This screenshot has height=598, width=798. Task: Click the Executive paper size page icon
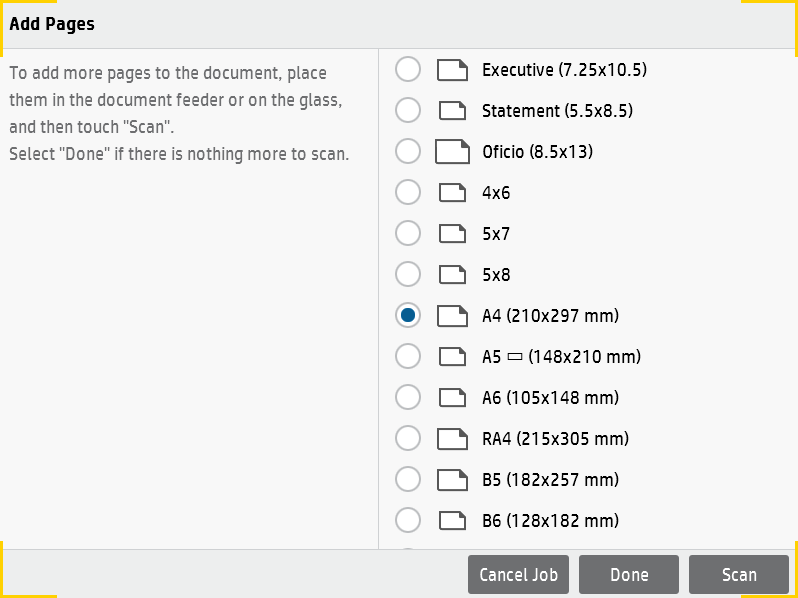452,70
